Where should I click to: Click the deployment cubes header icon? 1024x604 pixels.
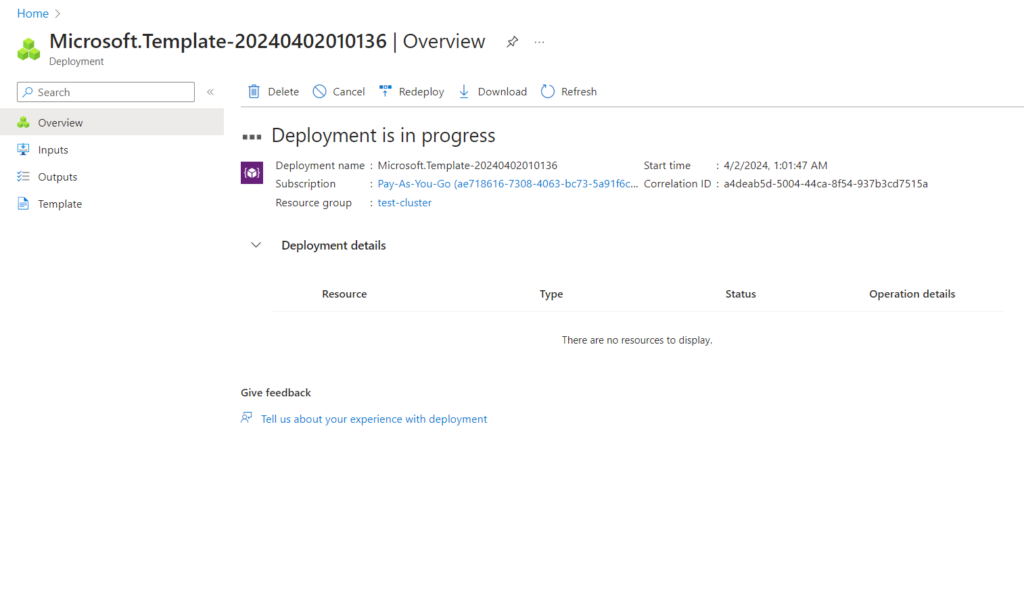(29, 49)
